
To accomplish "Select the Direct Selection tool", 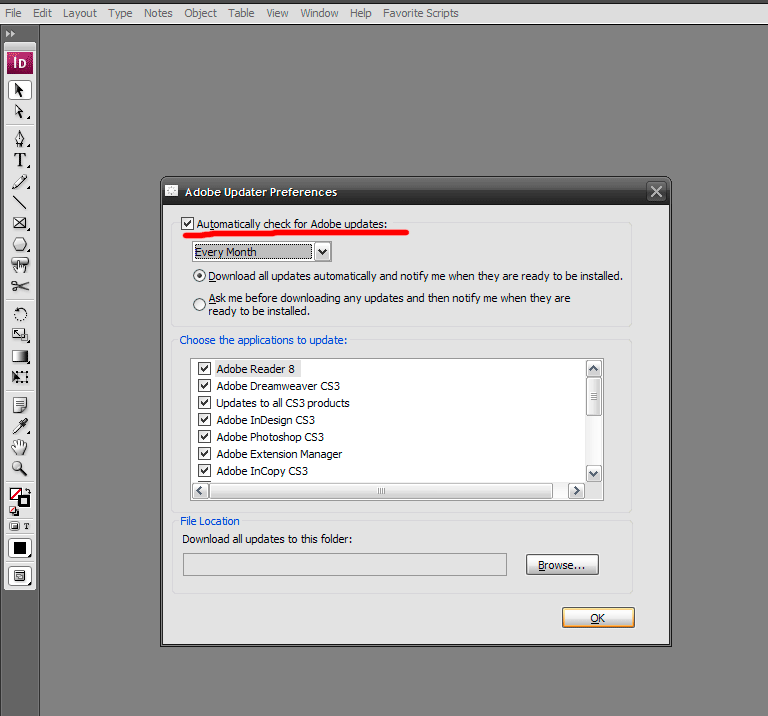I will [x=20, y=112].
